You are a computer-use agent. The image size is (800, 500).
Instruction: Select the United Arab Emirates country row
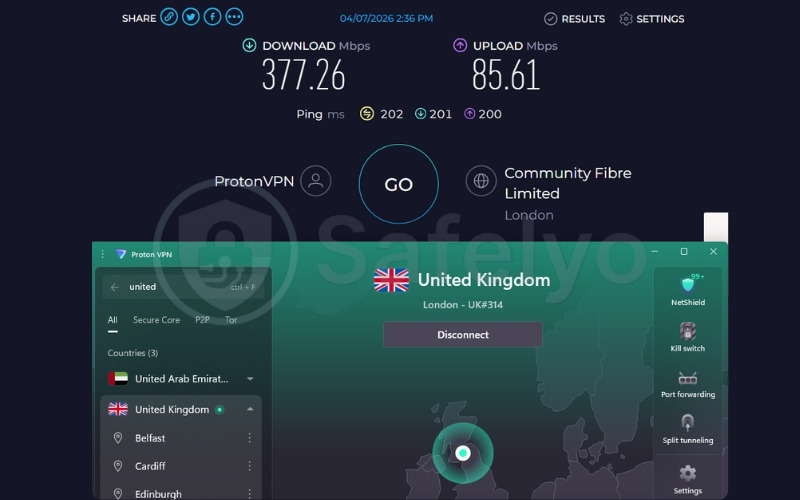click(181, 379)
